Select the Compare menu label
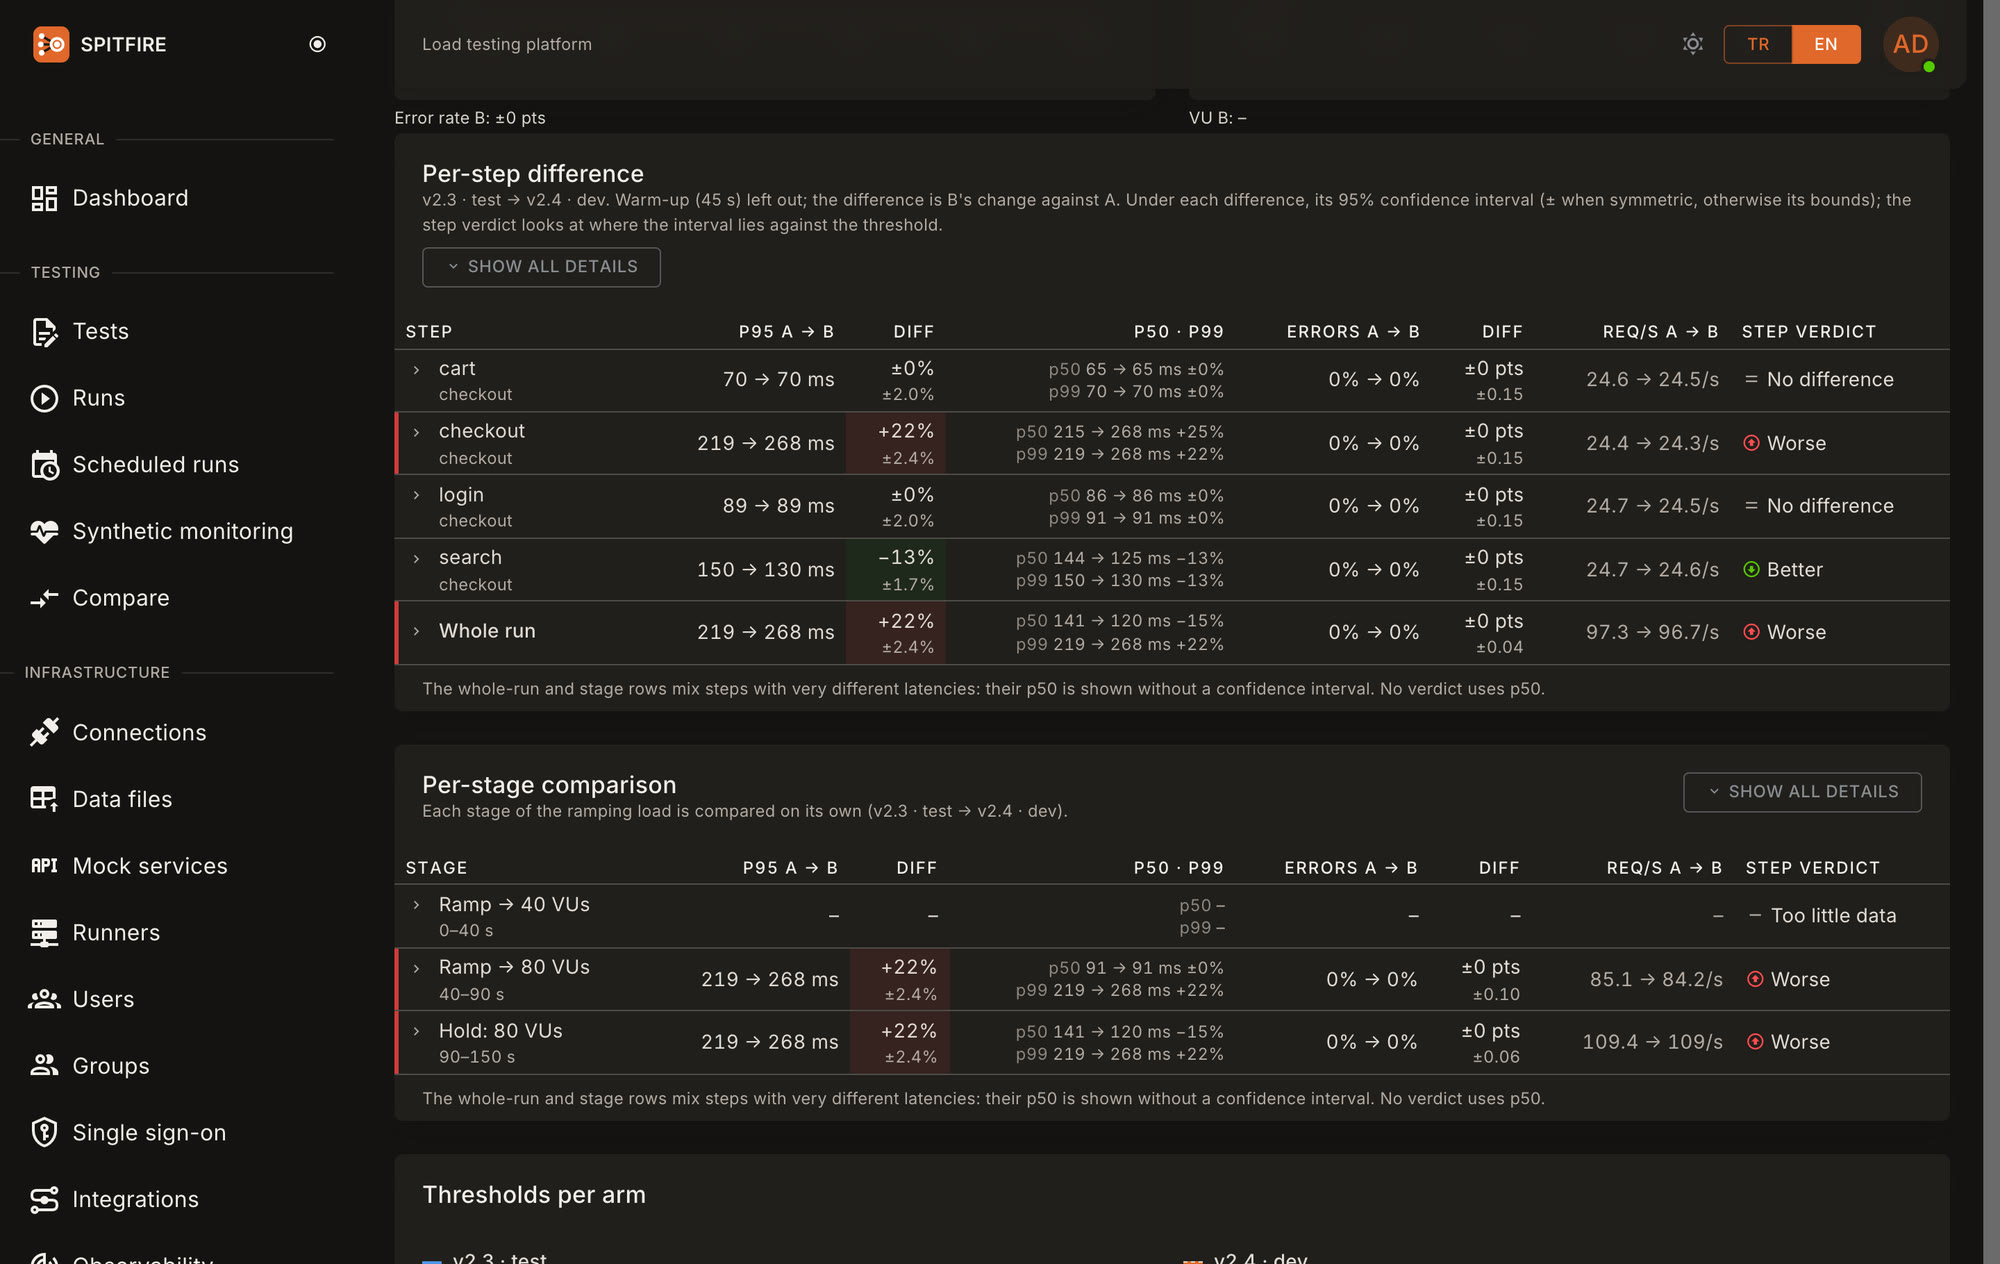 point(121,598)
